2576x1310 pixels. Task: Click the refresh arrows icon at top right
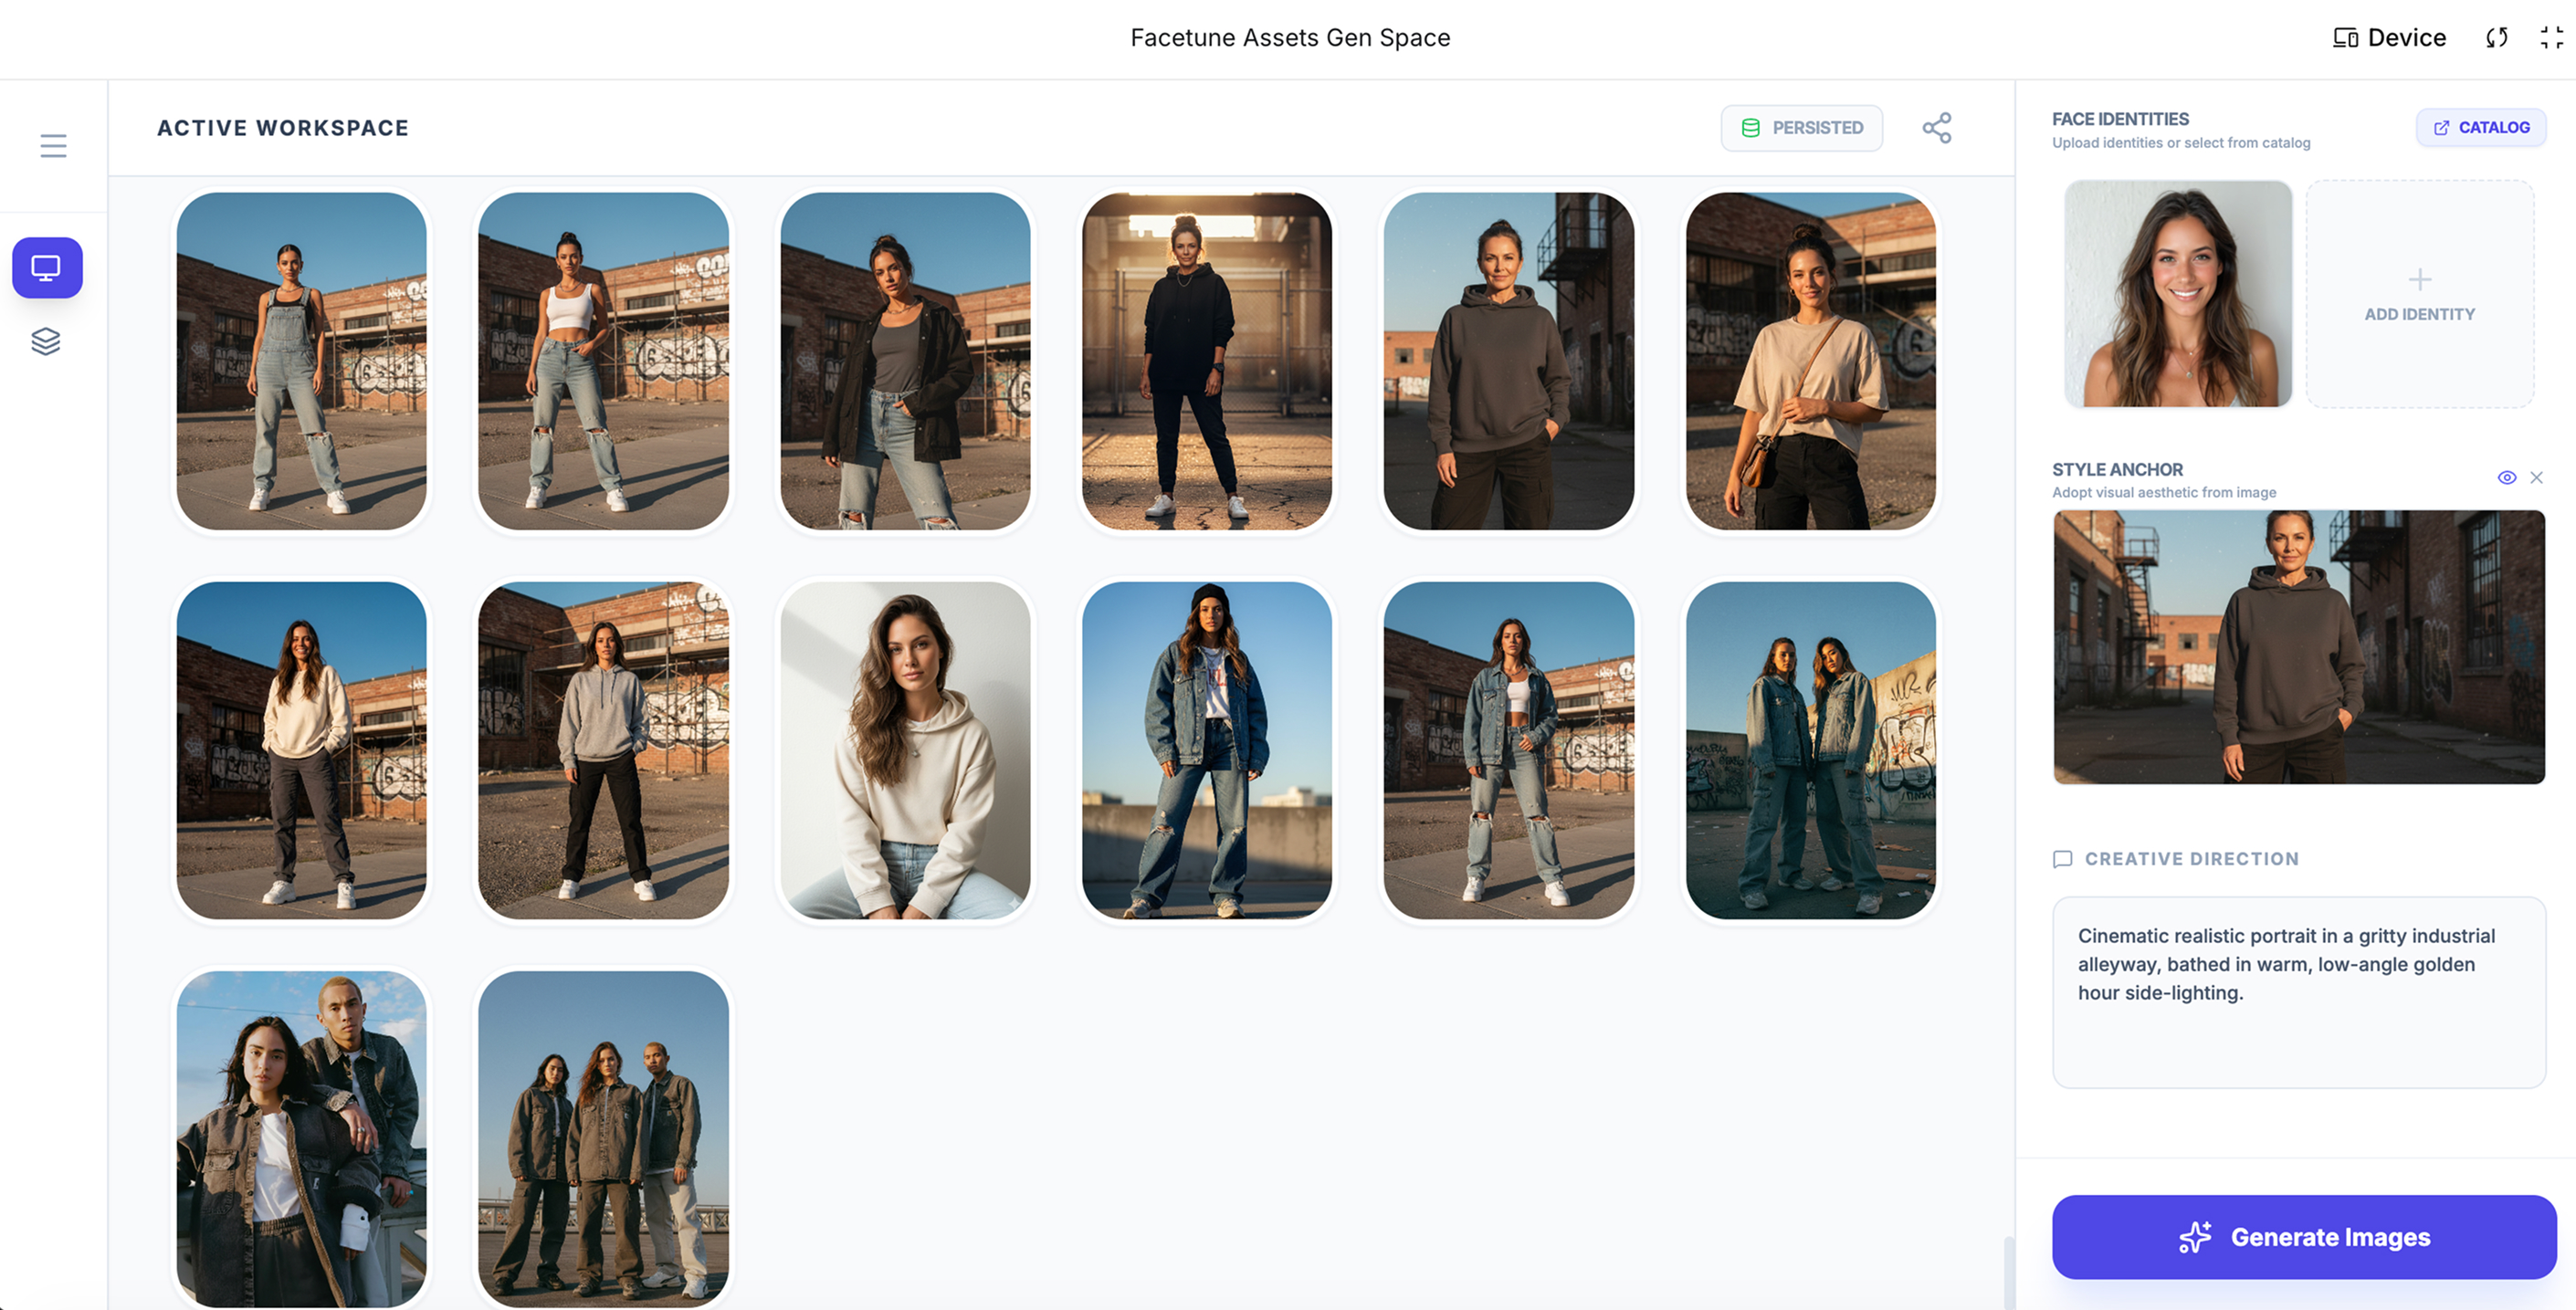[2497, 38]
